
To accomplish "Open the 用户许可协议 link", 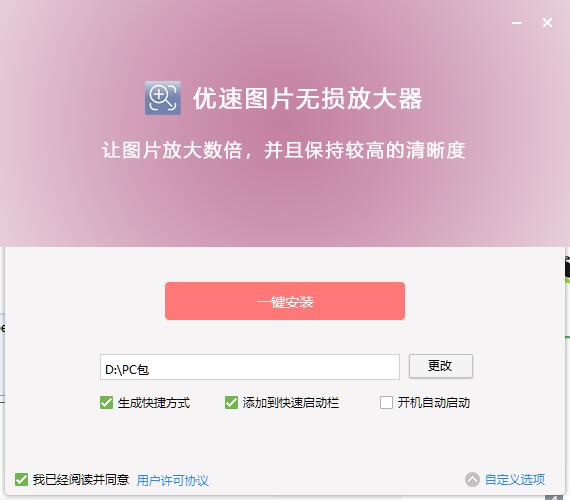I will click(172, 480).
